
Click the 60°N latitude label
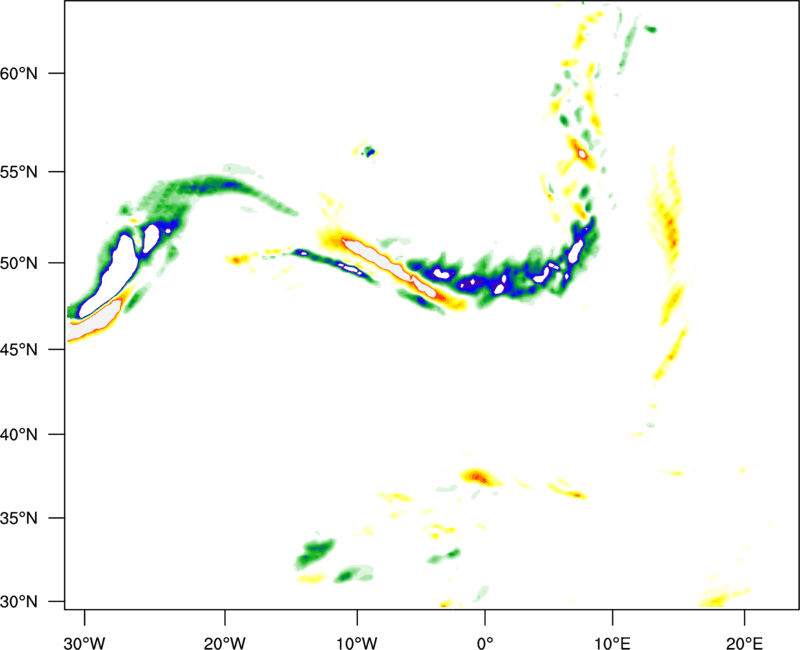pyautogui.click(x=19, y=73)
